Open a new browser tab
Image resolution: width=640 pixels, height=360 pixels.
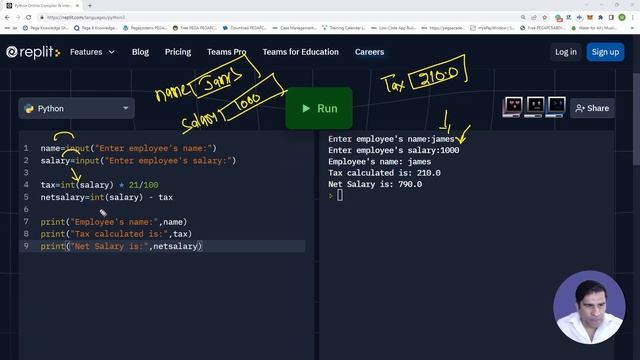coord(90,6)
